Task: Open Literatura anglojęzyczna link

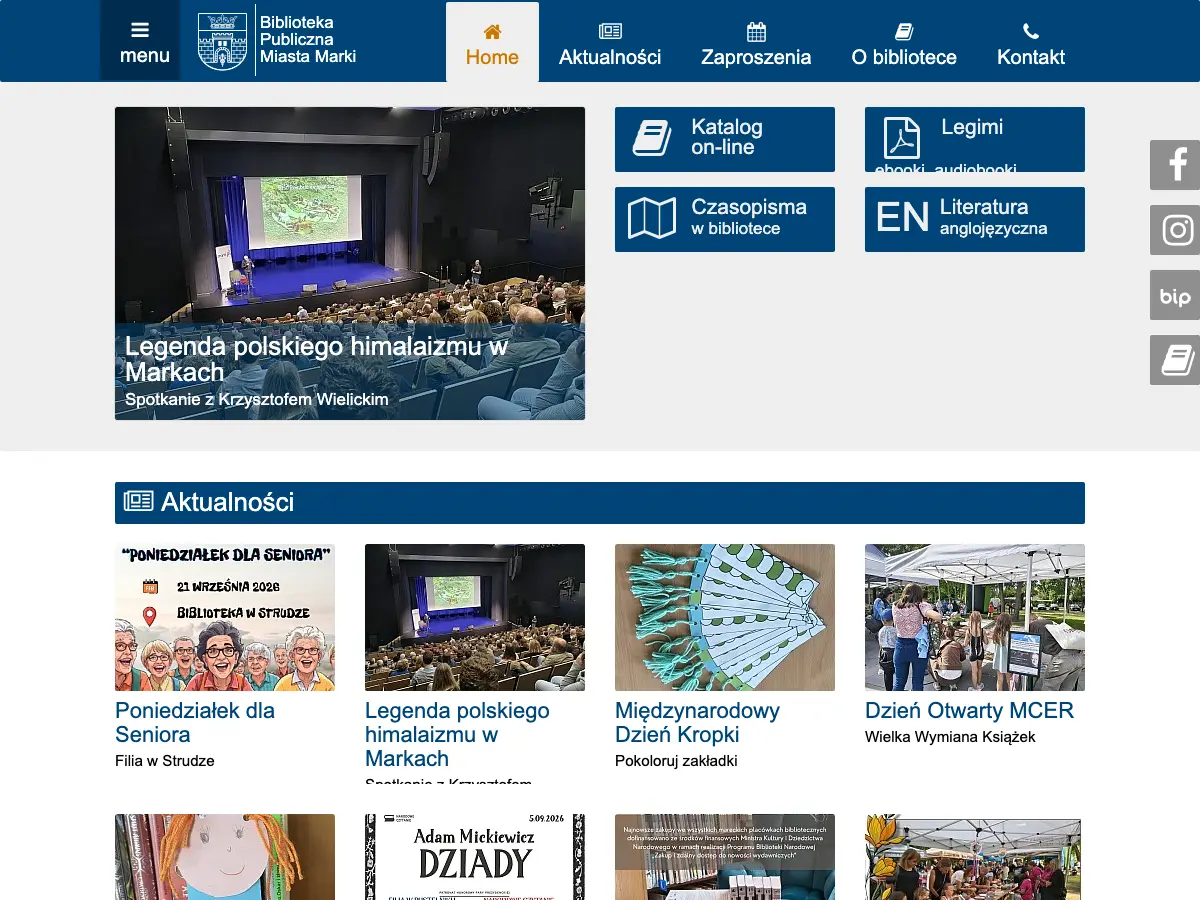Action: coord(975,219)
